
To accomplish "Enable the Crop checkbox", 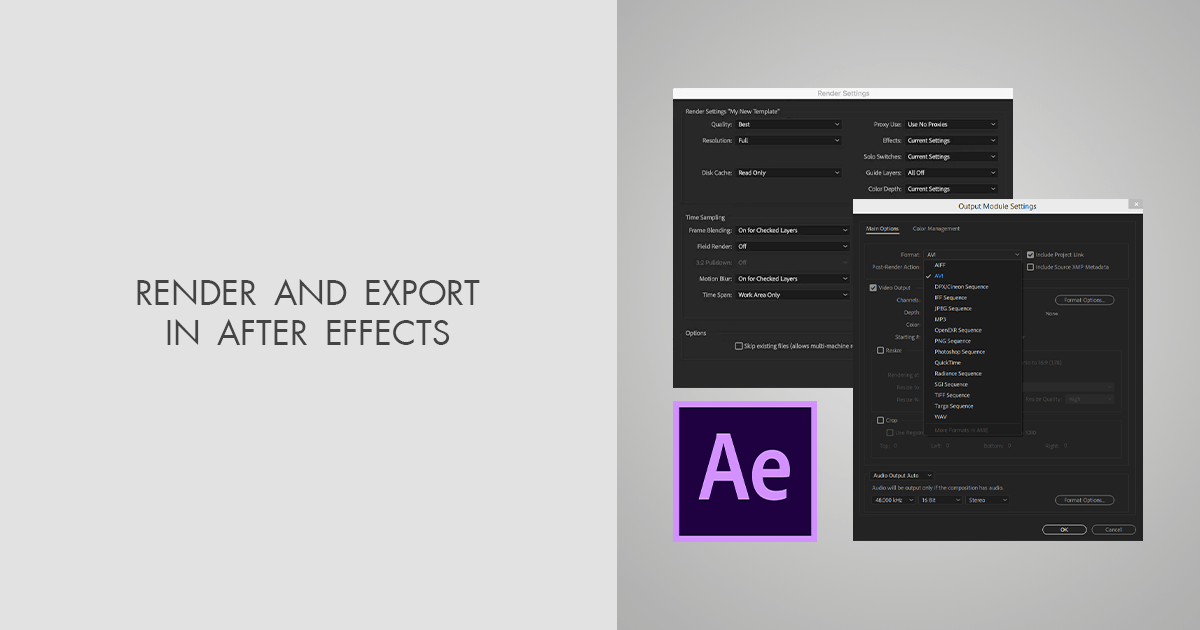I will tap(881, 420).
